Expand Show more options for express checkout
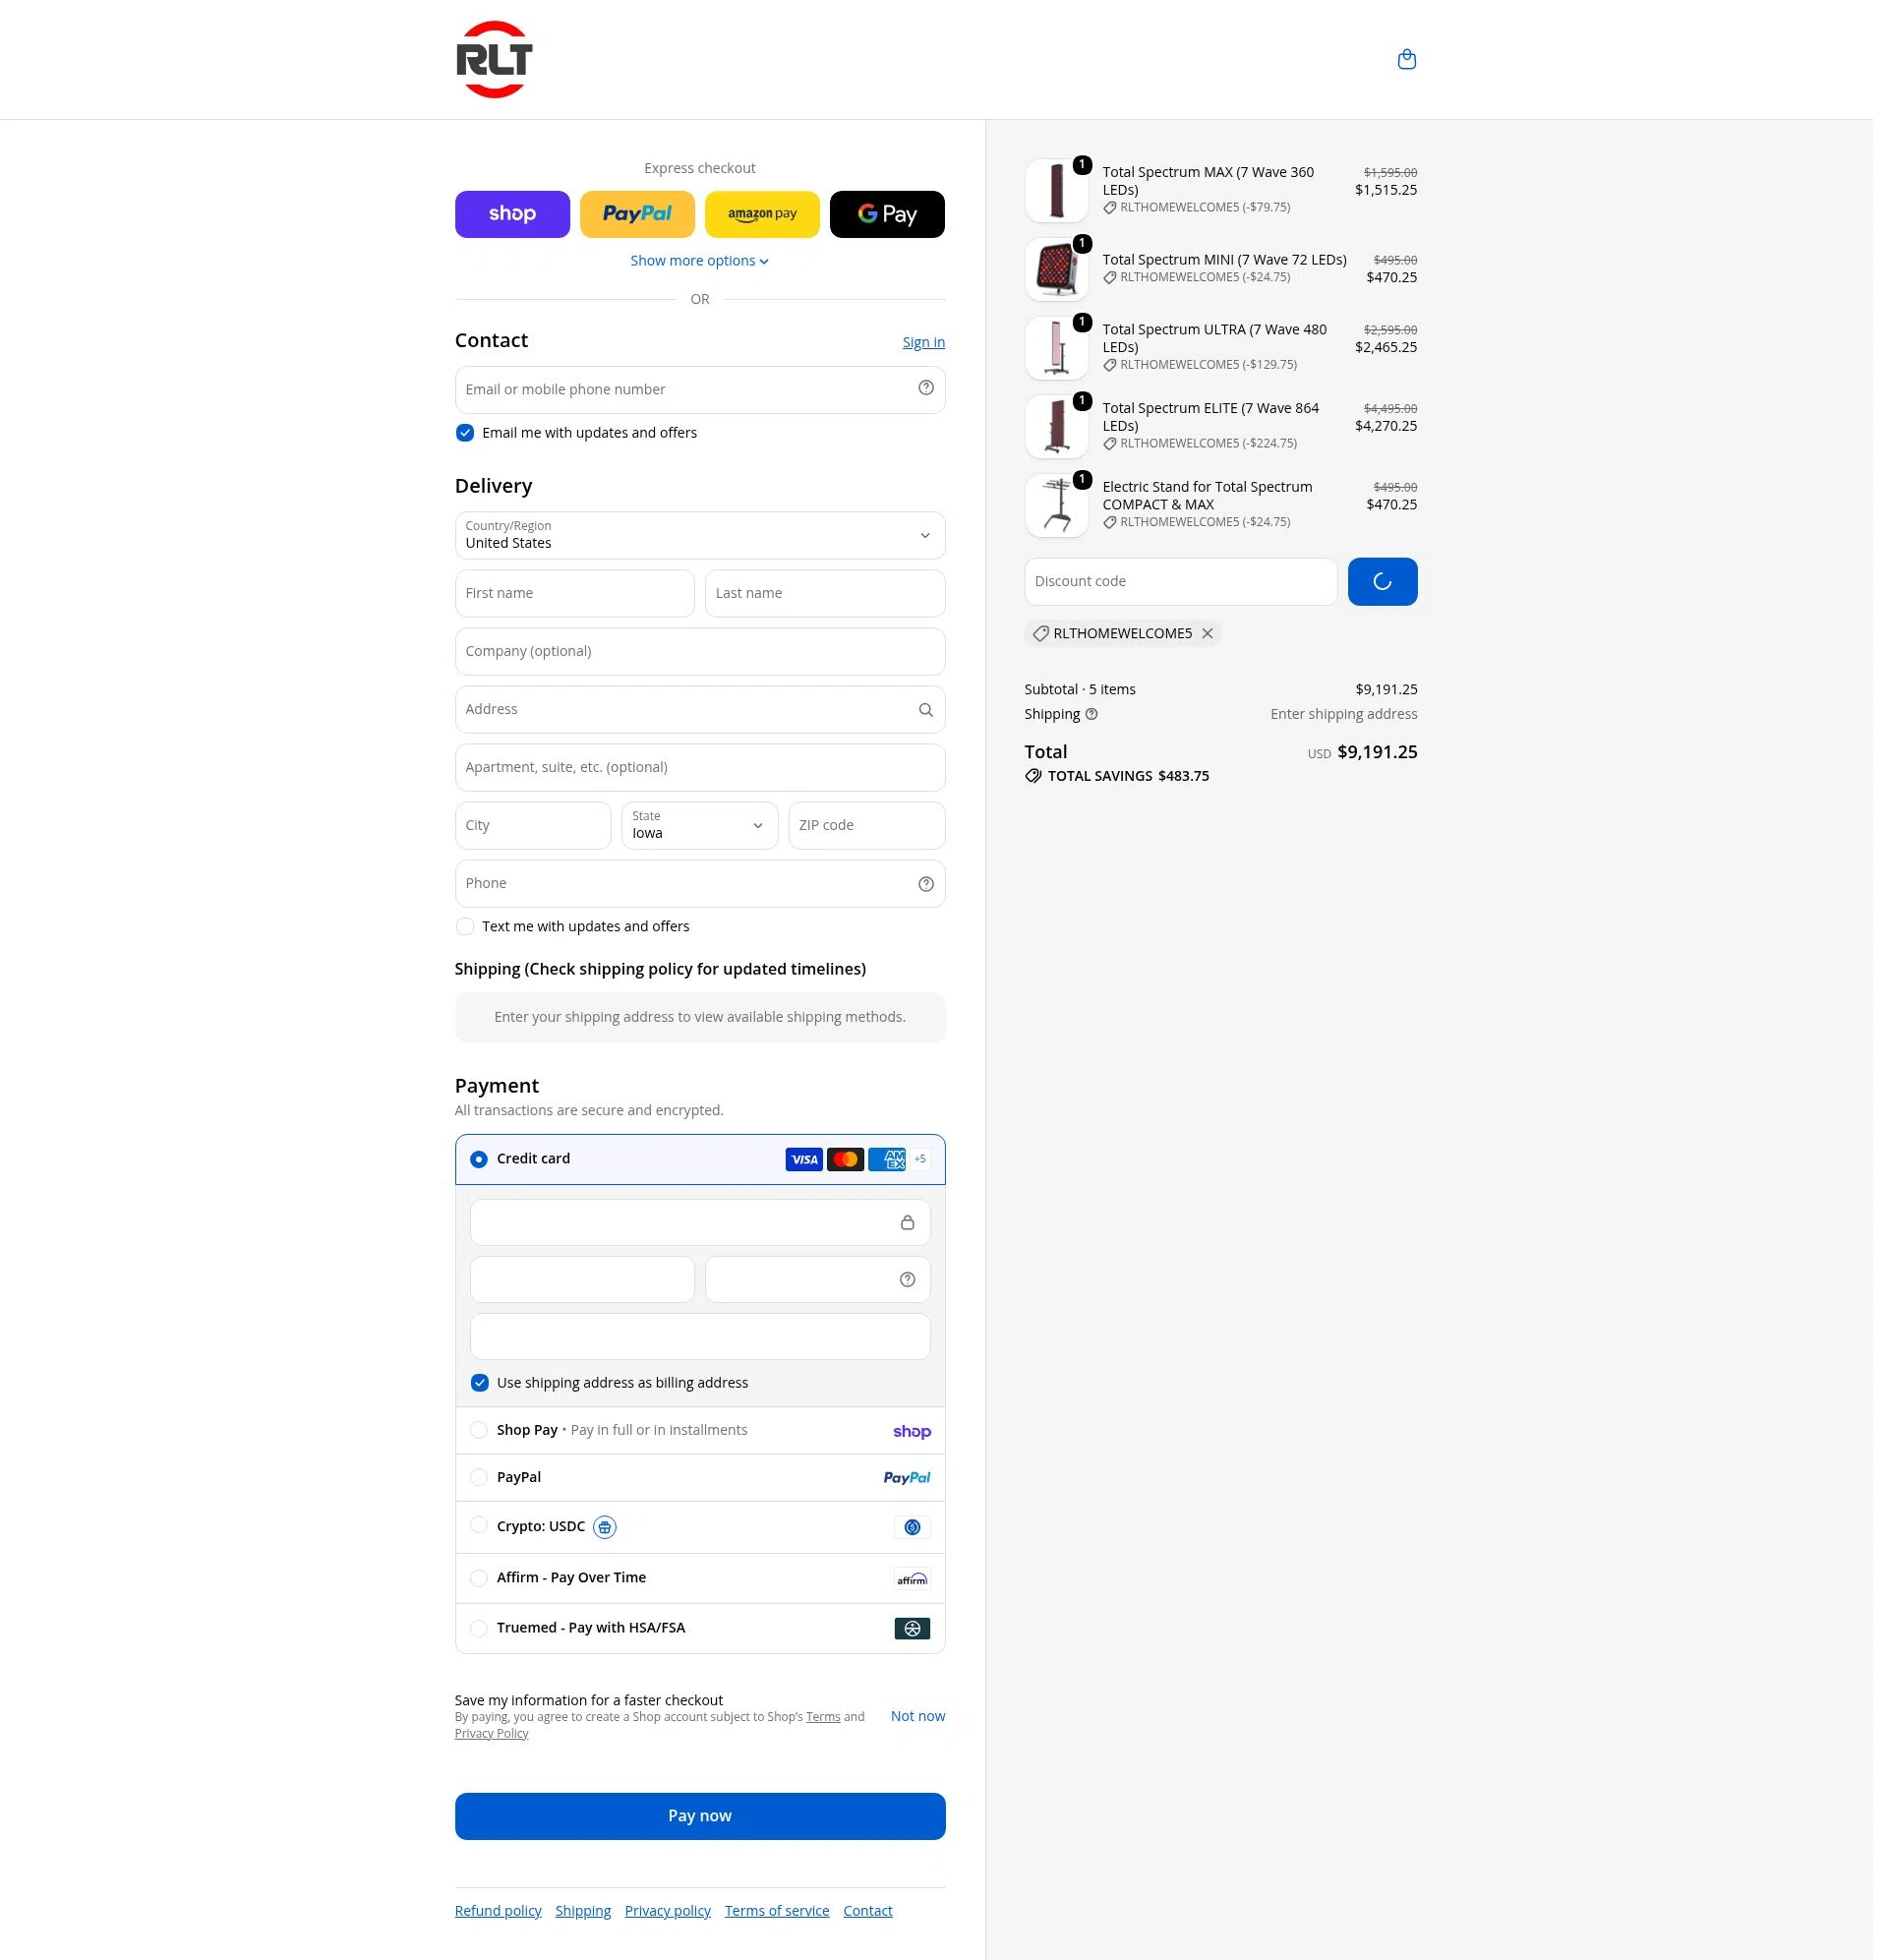Screen dimensions: 1888x1960 [699, 261]
